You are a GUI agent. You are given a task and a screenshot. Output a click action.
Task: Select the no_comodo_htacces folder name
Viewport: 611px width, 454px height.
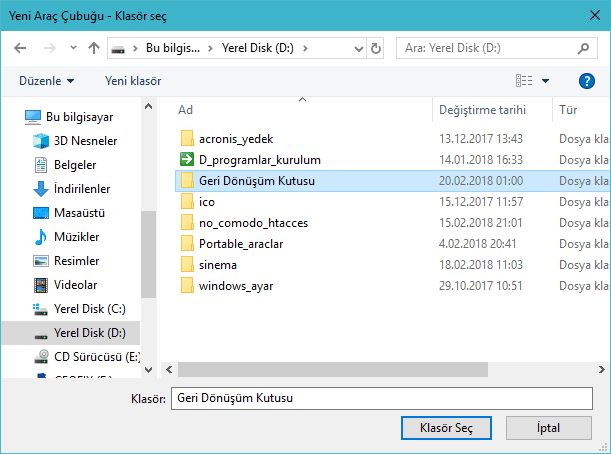(x=254, y=223)
